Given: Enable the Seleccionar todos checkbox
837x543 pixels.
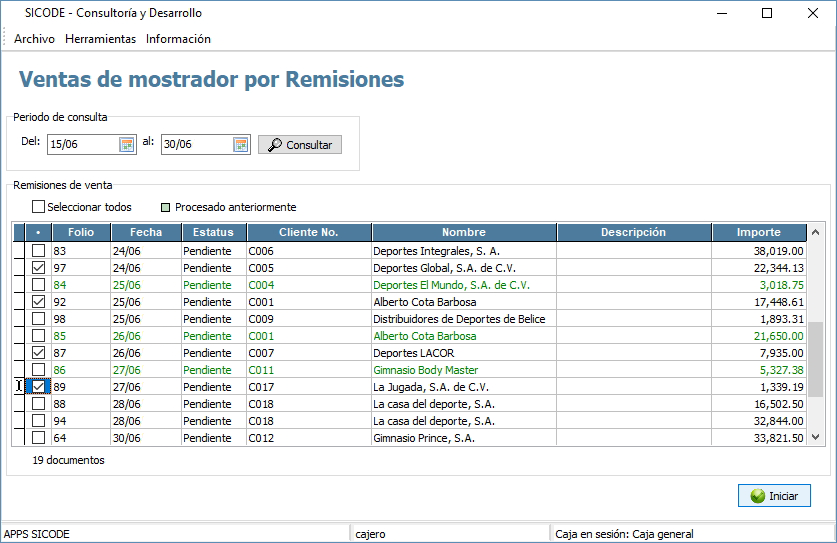Looking at the screenshot, I should [x=39, y=207].
